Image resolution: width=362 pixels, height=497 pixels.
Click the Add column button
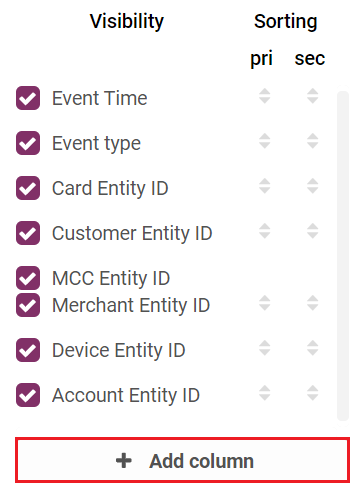[x=182, y=460]
